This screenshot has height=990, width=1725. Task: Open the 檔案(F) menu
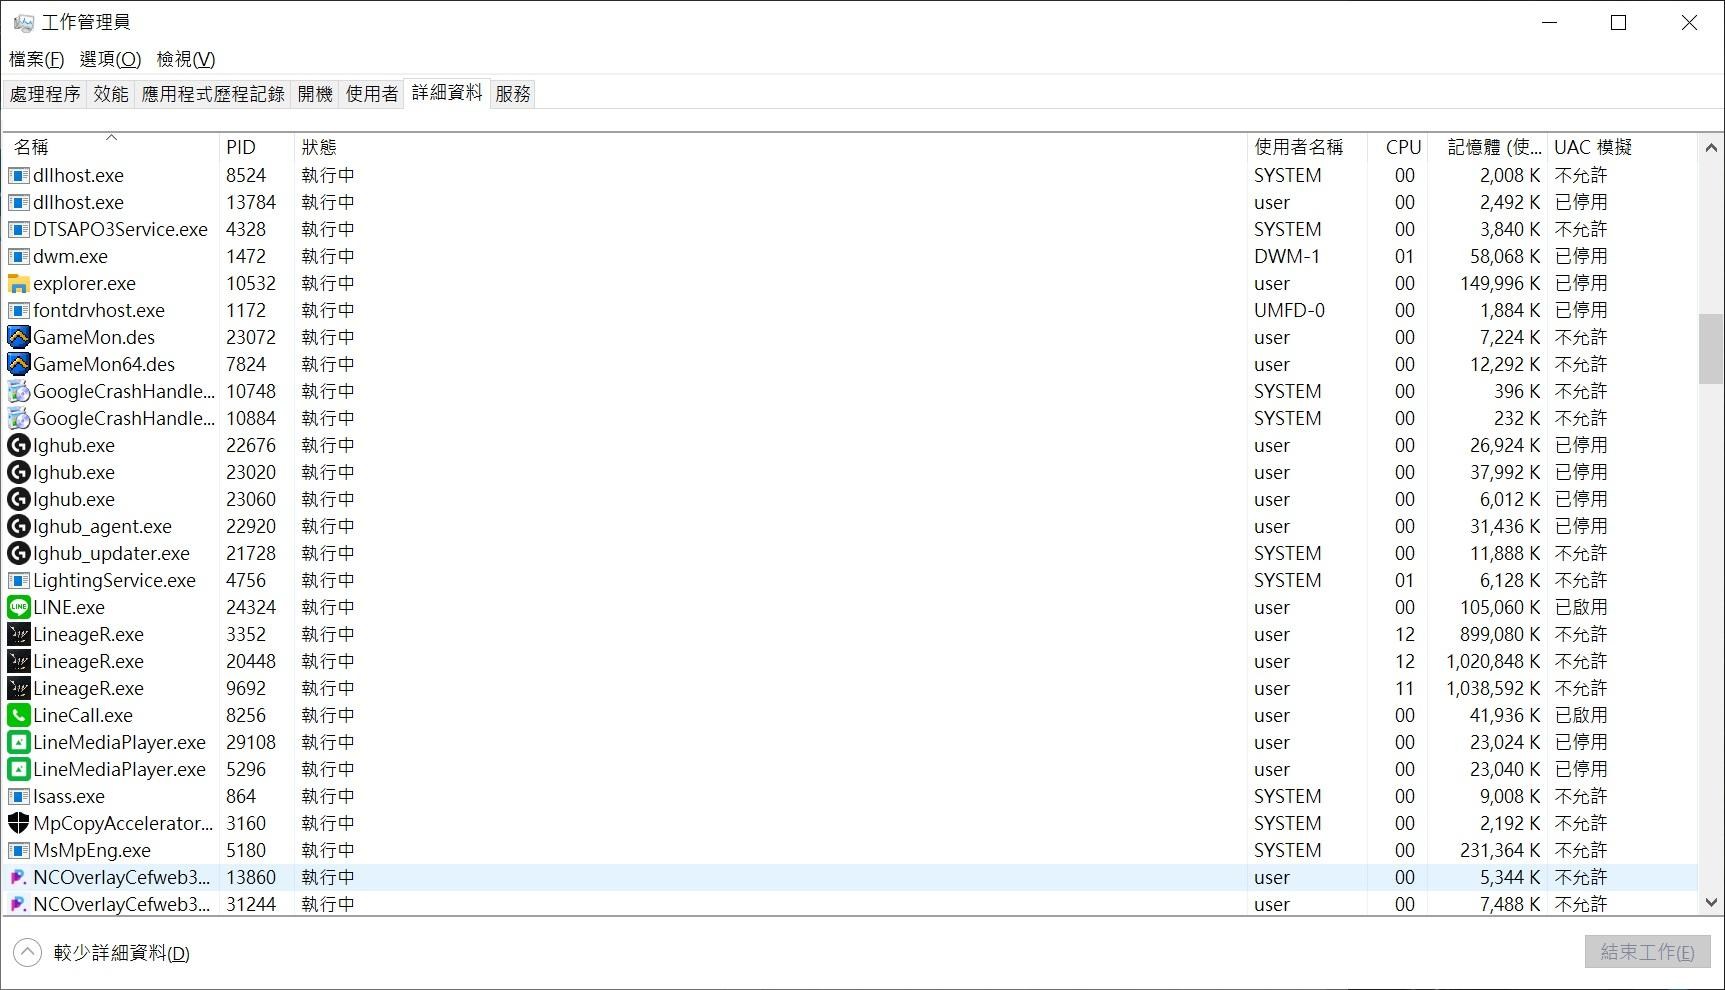click(37, 59)
